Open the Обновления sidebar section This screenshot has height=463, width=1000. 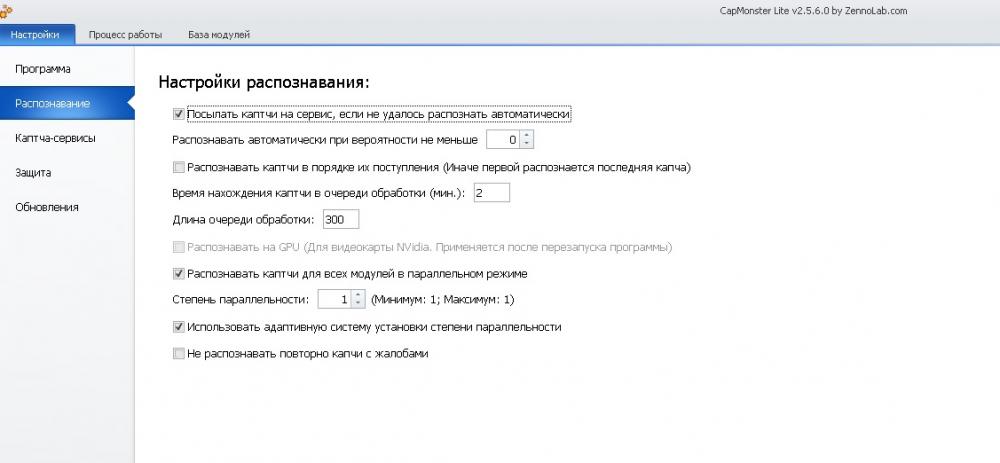(47, 207)
